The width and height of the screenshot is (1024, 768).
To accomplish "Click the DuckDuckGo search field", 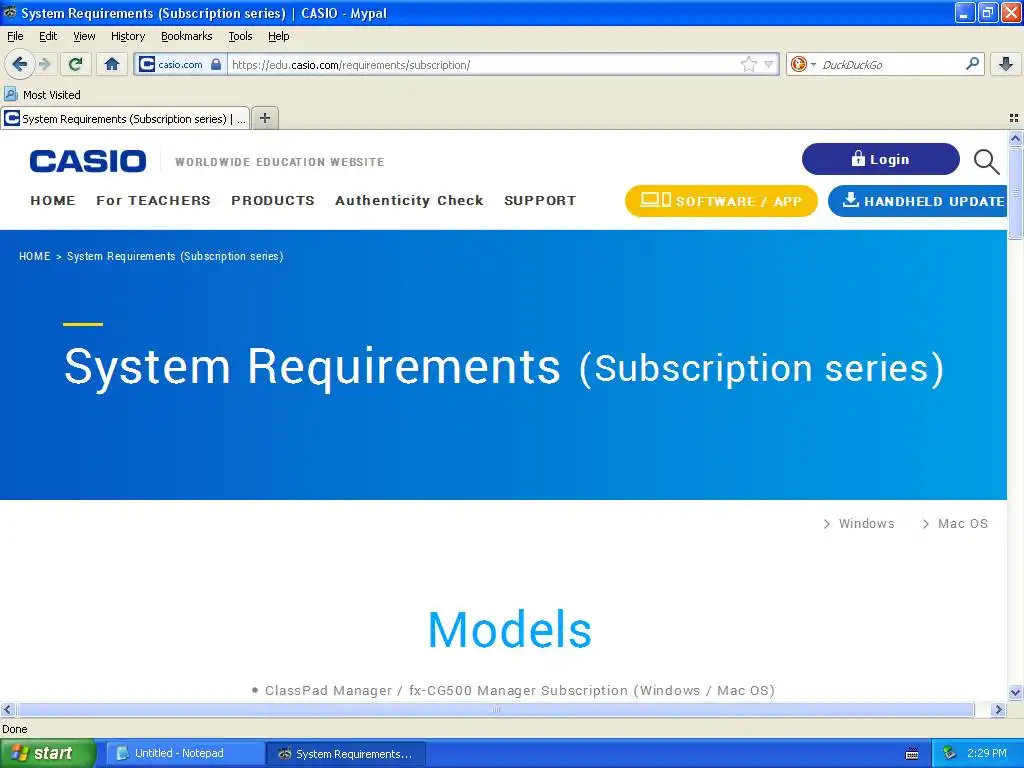I will 889,64.
